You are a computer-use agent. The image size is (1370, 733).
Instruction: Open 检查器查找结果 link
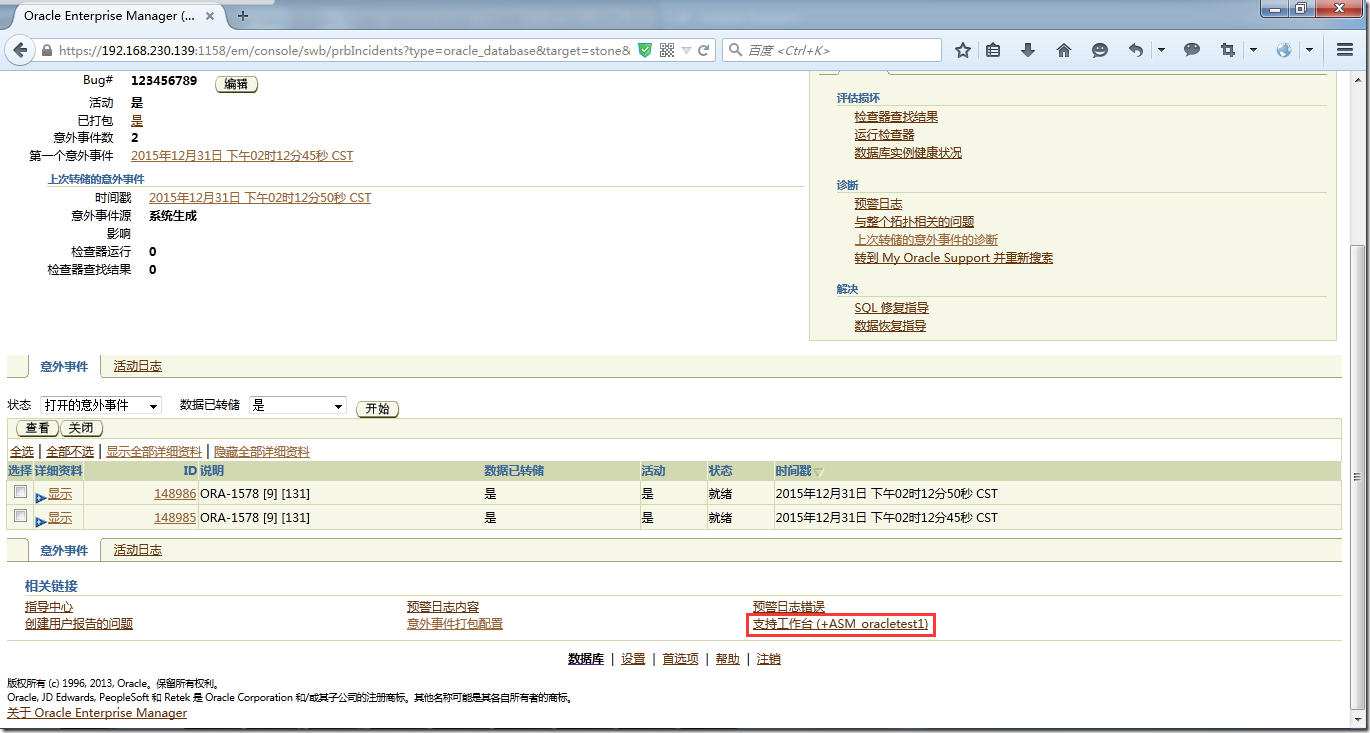(896, 117)
